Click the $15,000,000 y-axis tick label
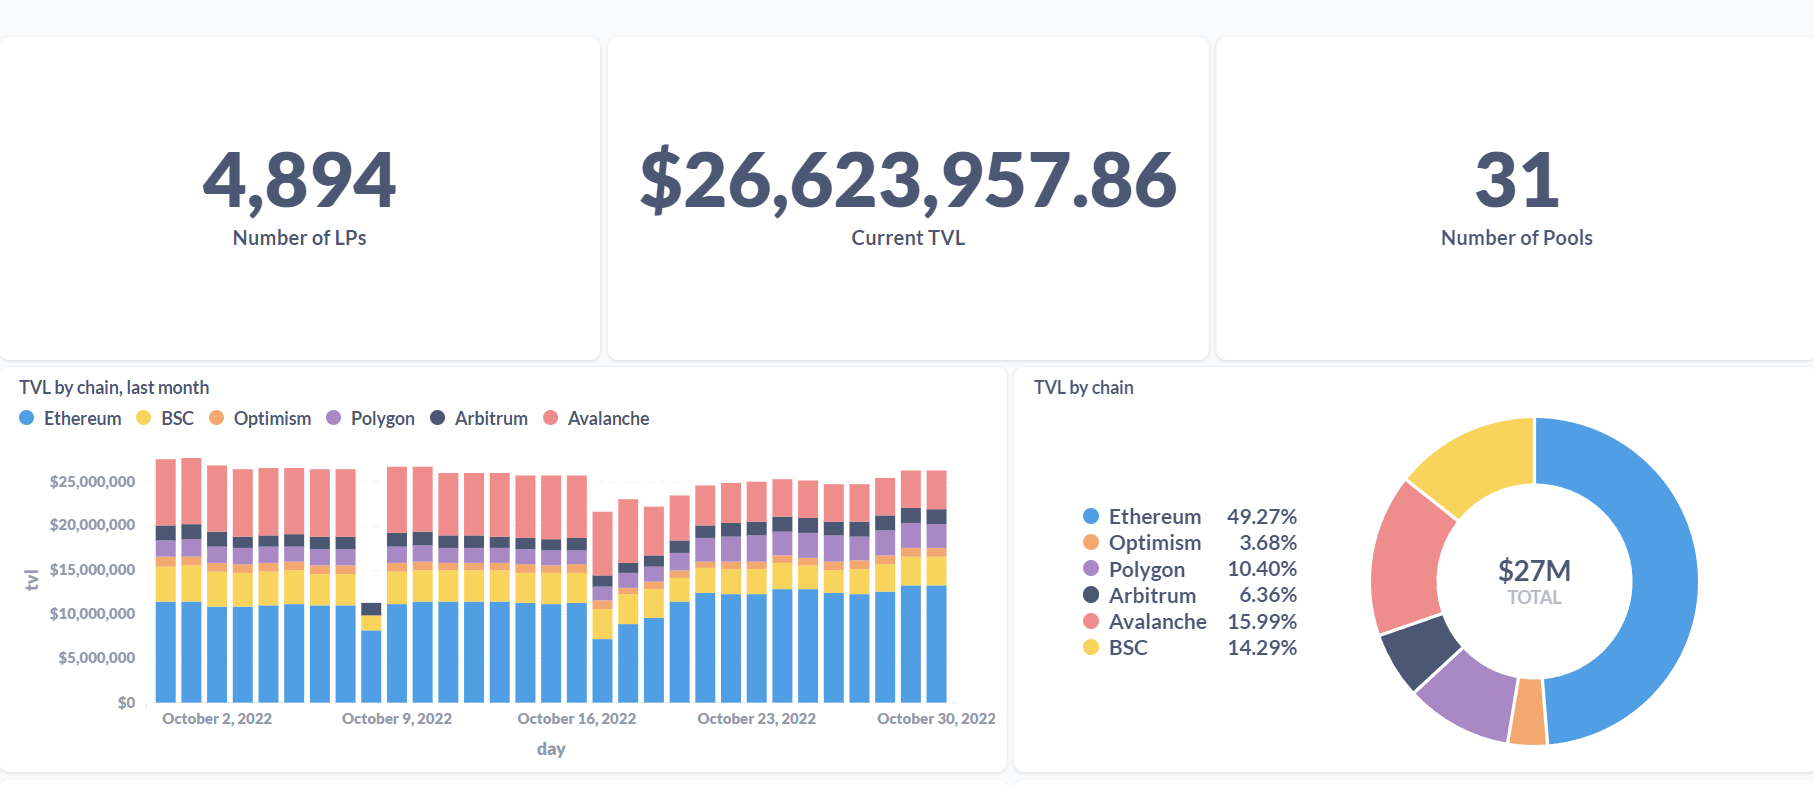The image size is (1814, 785). click(x=92, y=570)
